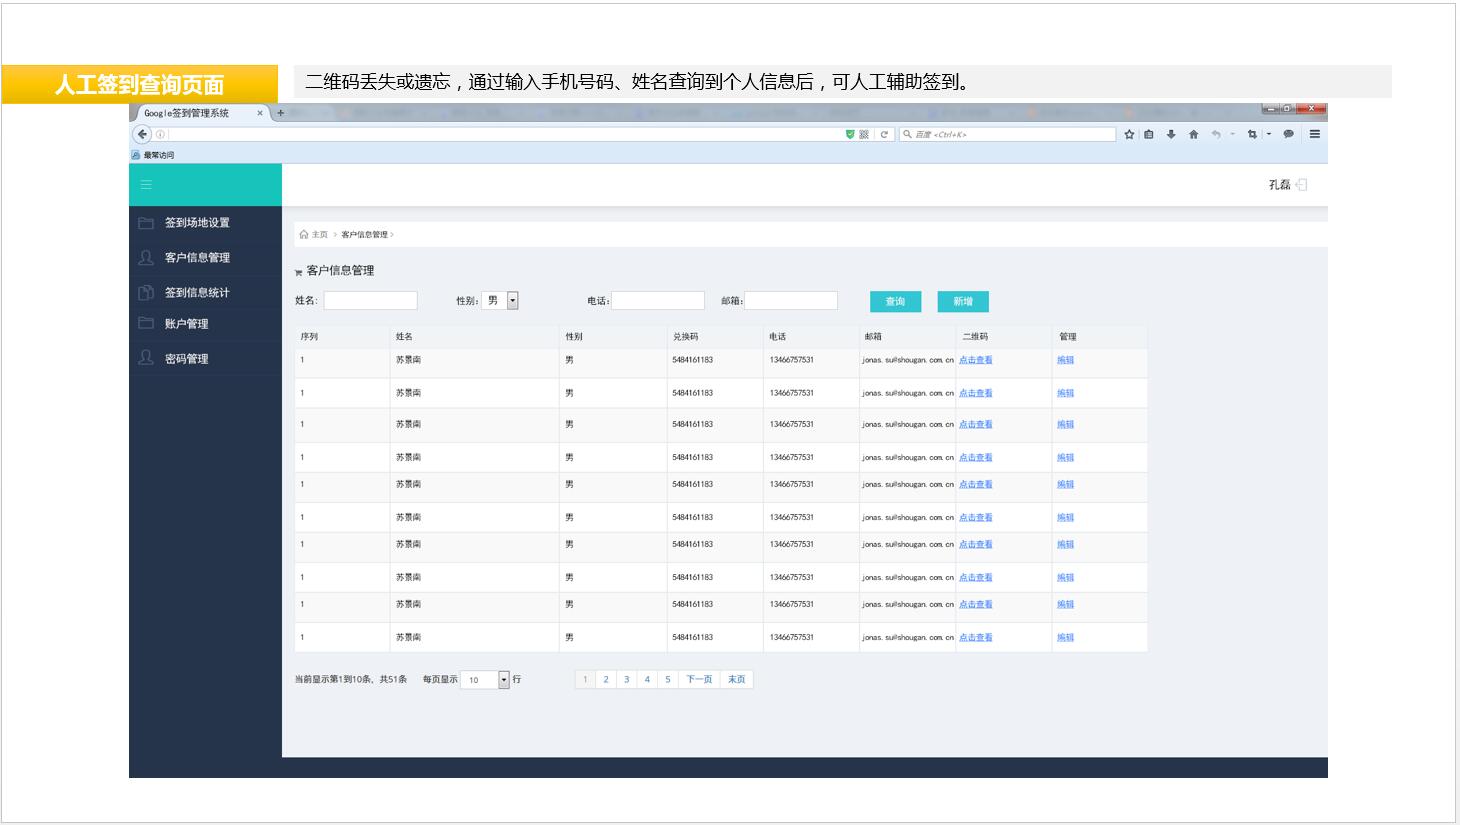Open the undo history dropdown arrow
The height and width of the screenshot is (825, 1460).
[1232, 134]
